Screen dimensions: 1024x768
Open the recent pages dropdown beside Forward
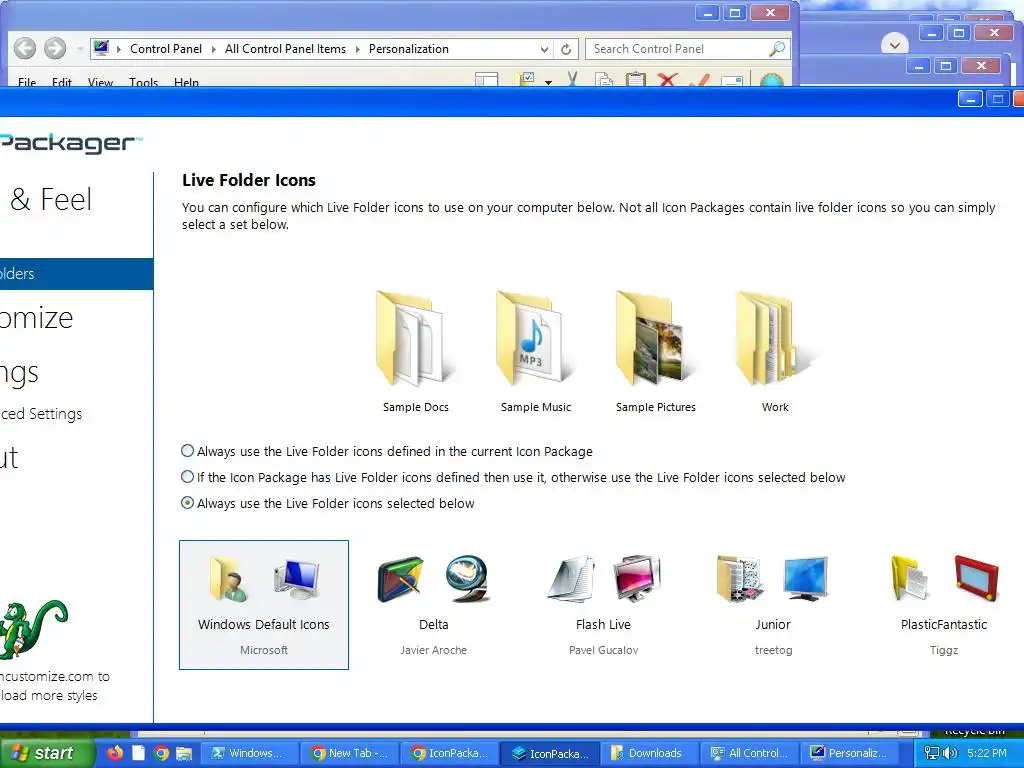click(x=80, y=49)
